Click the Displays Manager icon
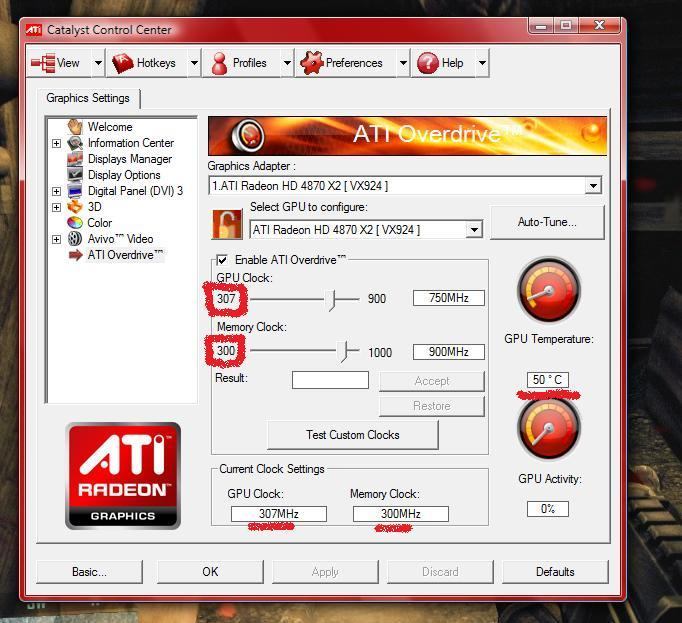 point(75,159)
